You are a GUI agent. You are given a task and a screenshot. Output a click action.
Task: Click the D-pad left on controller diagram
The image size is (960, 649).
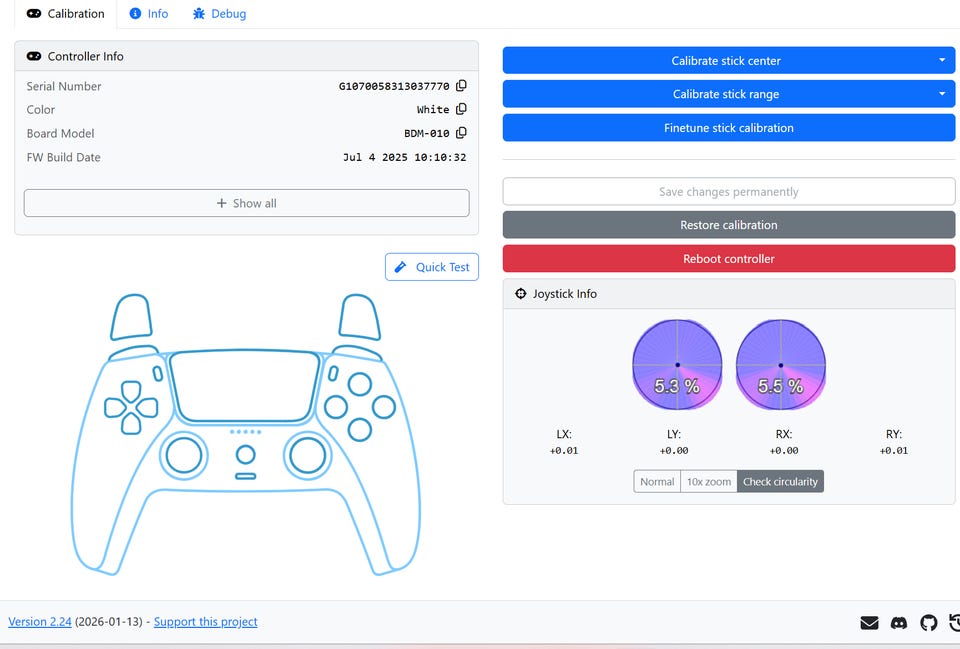pyautogui.click(x=115, y=408)
